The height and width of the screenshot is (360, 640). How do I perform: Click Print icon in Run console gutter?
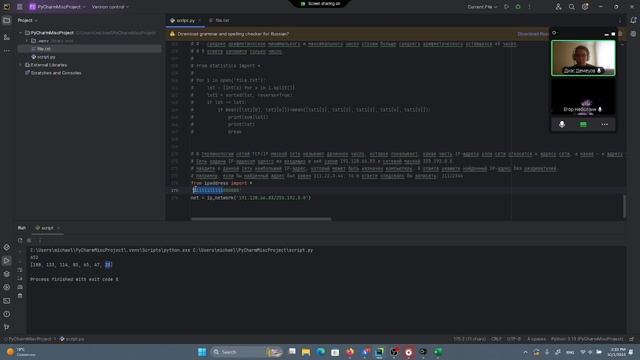20,287
